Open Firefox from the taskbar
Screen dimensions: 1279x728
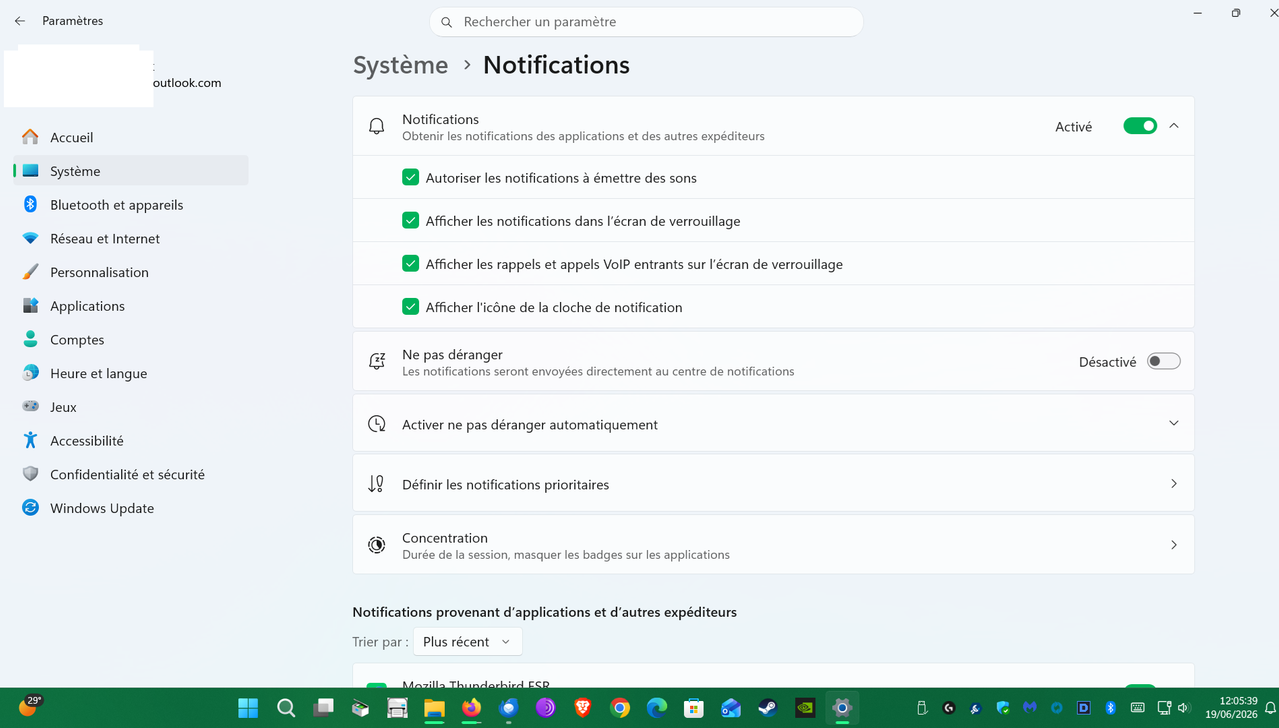[x=471, y=708]
